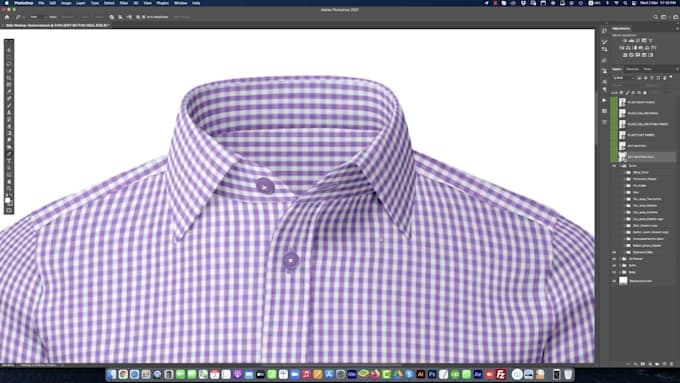Image resolution: width=680 pixels, height=383 pixels.
Task: Open the Window menu
Action: (x=180, y=3)
